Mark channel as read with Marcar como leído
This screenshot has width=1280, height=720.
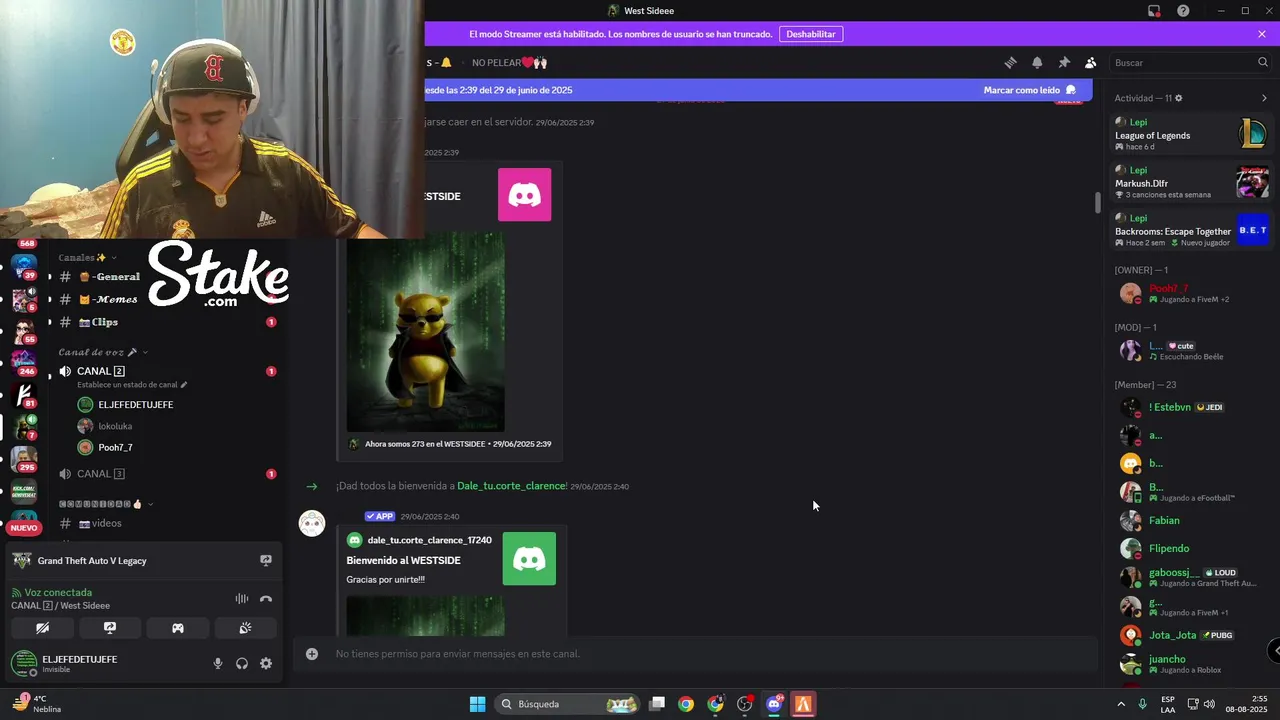coord(1030,90)
